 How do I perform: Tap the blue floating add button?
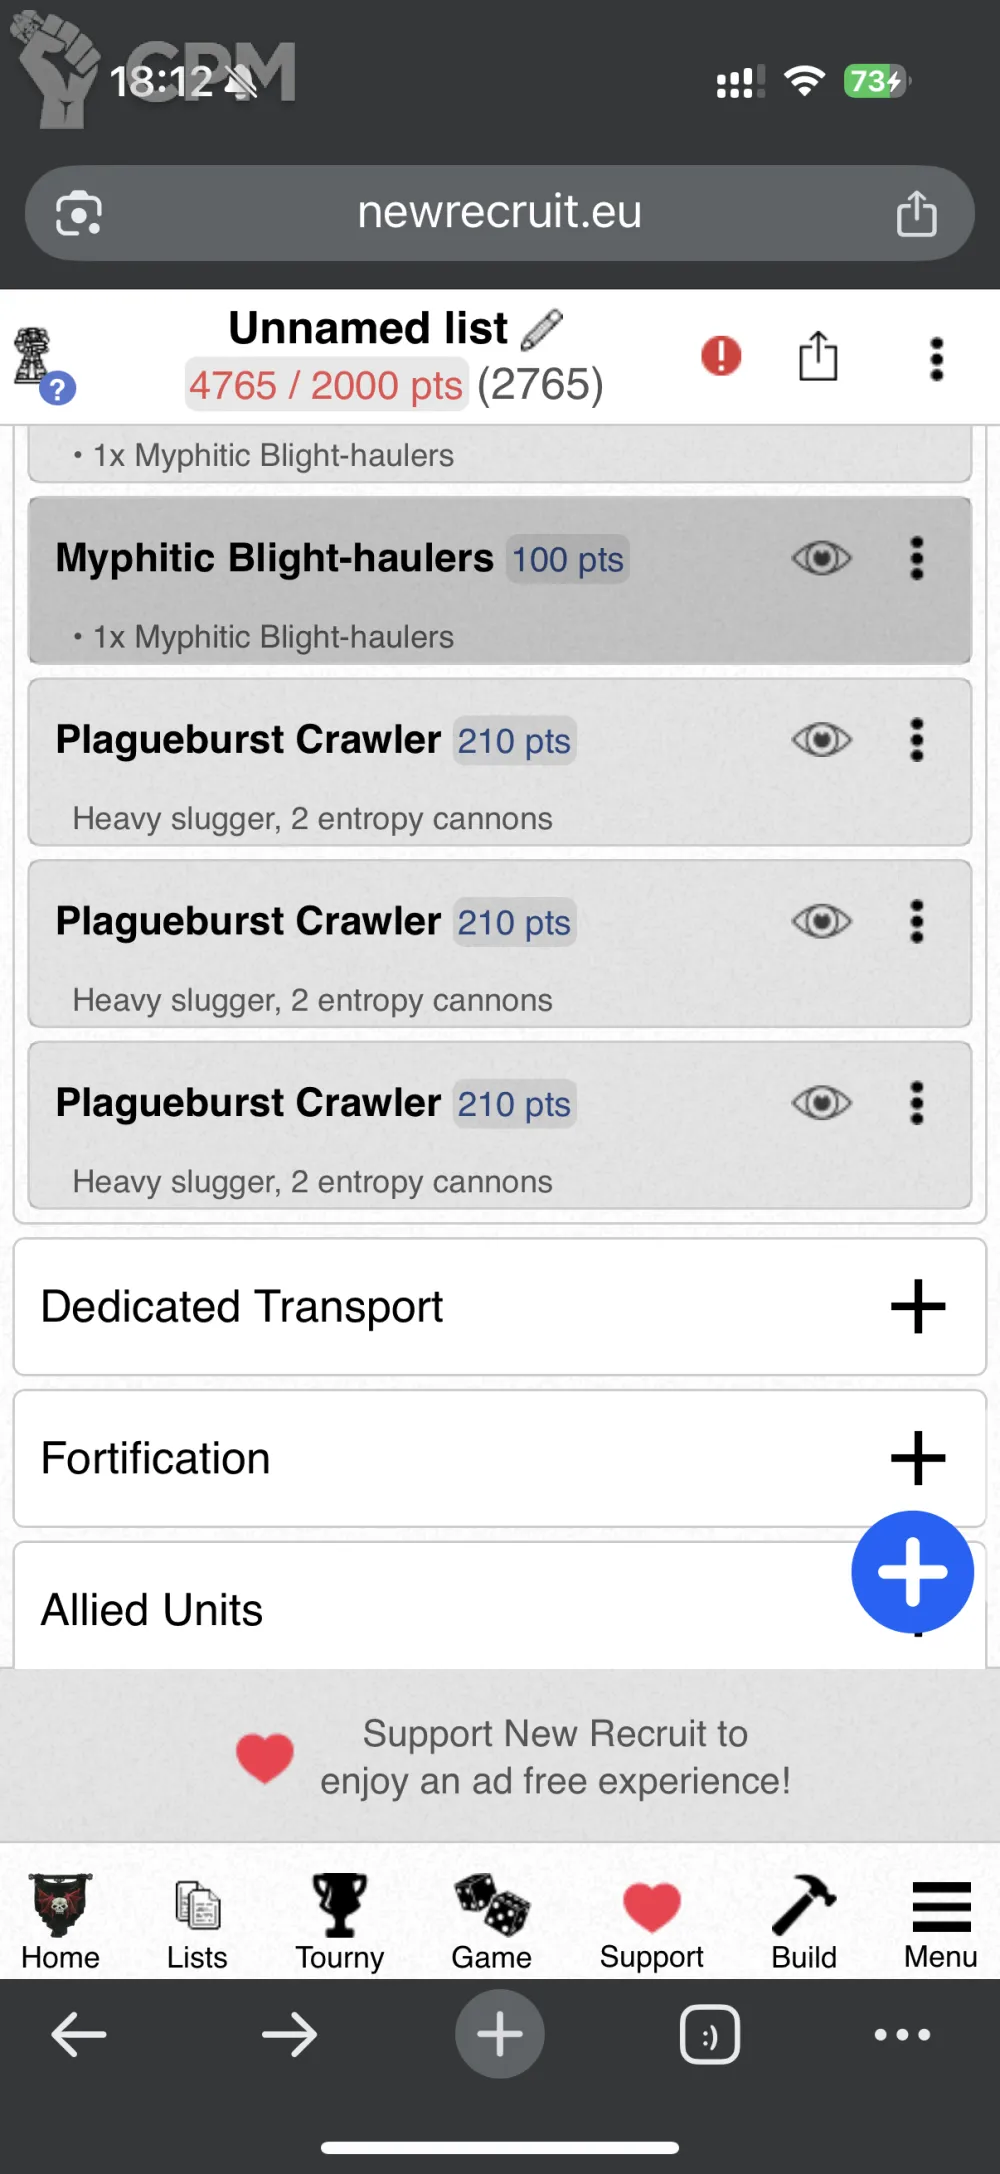tap(912, 1571)
